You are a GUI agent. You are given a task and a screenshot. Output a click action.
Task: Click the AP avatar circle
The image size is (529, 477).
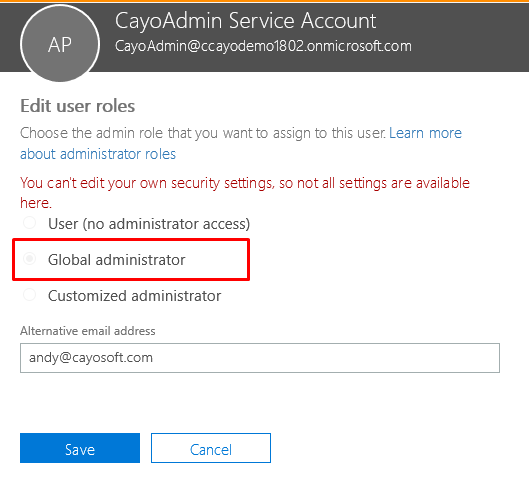point(60,44)
